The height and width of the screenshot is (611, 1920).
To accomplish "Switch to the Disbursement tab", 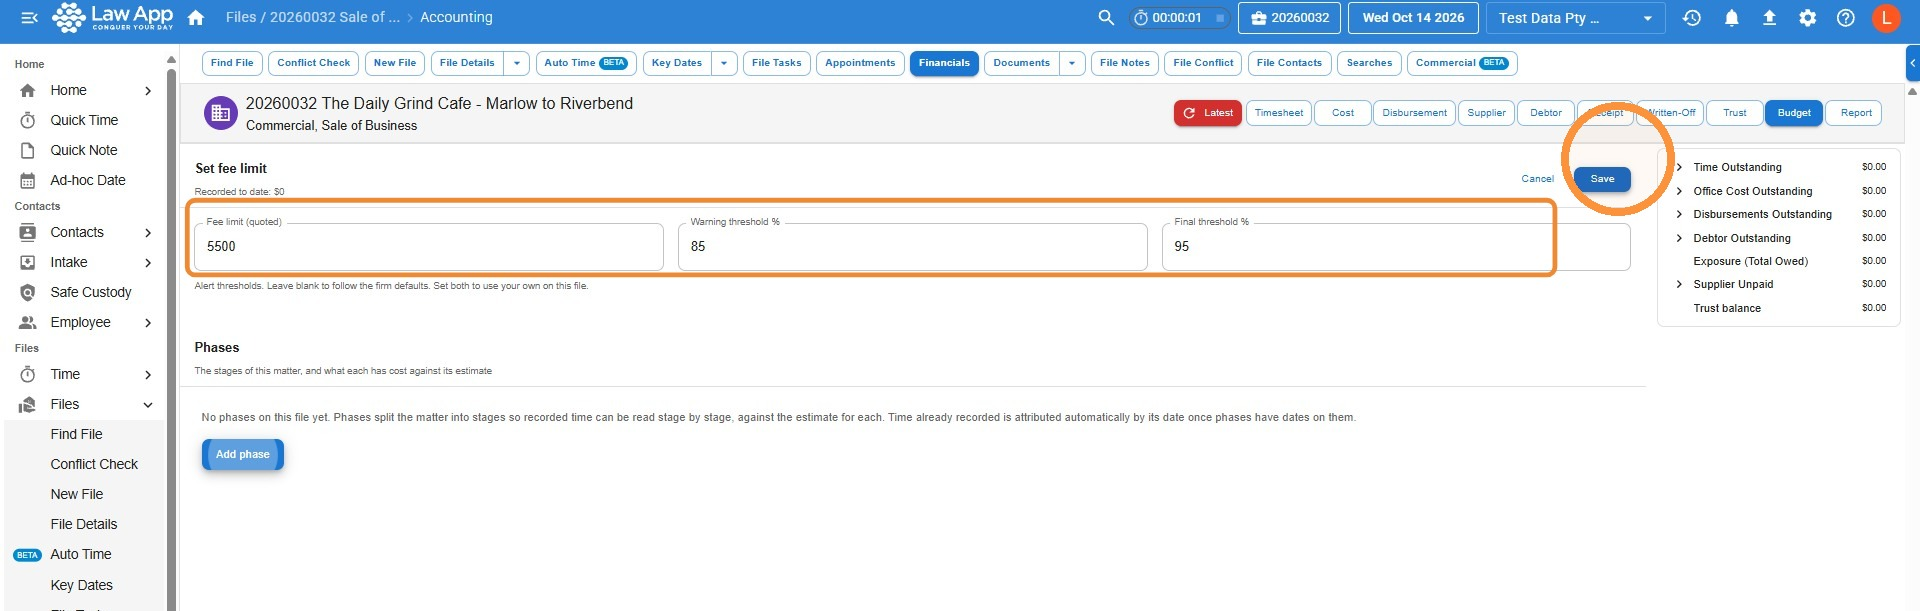I will [x=1414, y=113].
